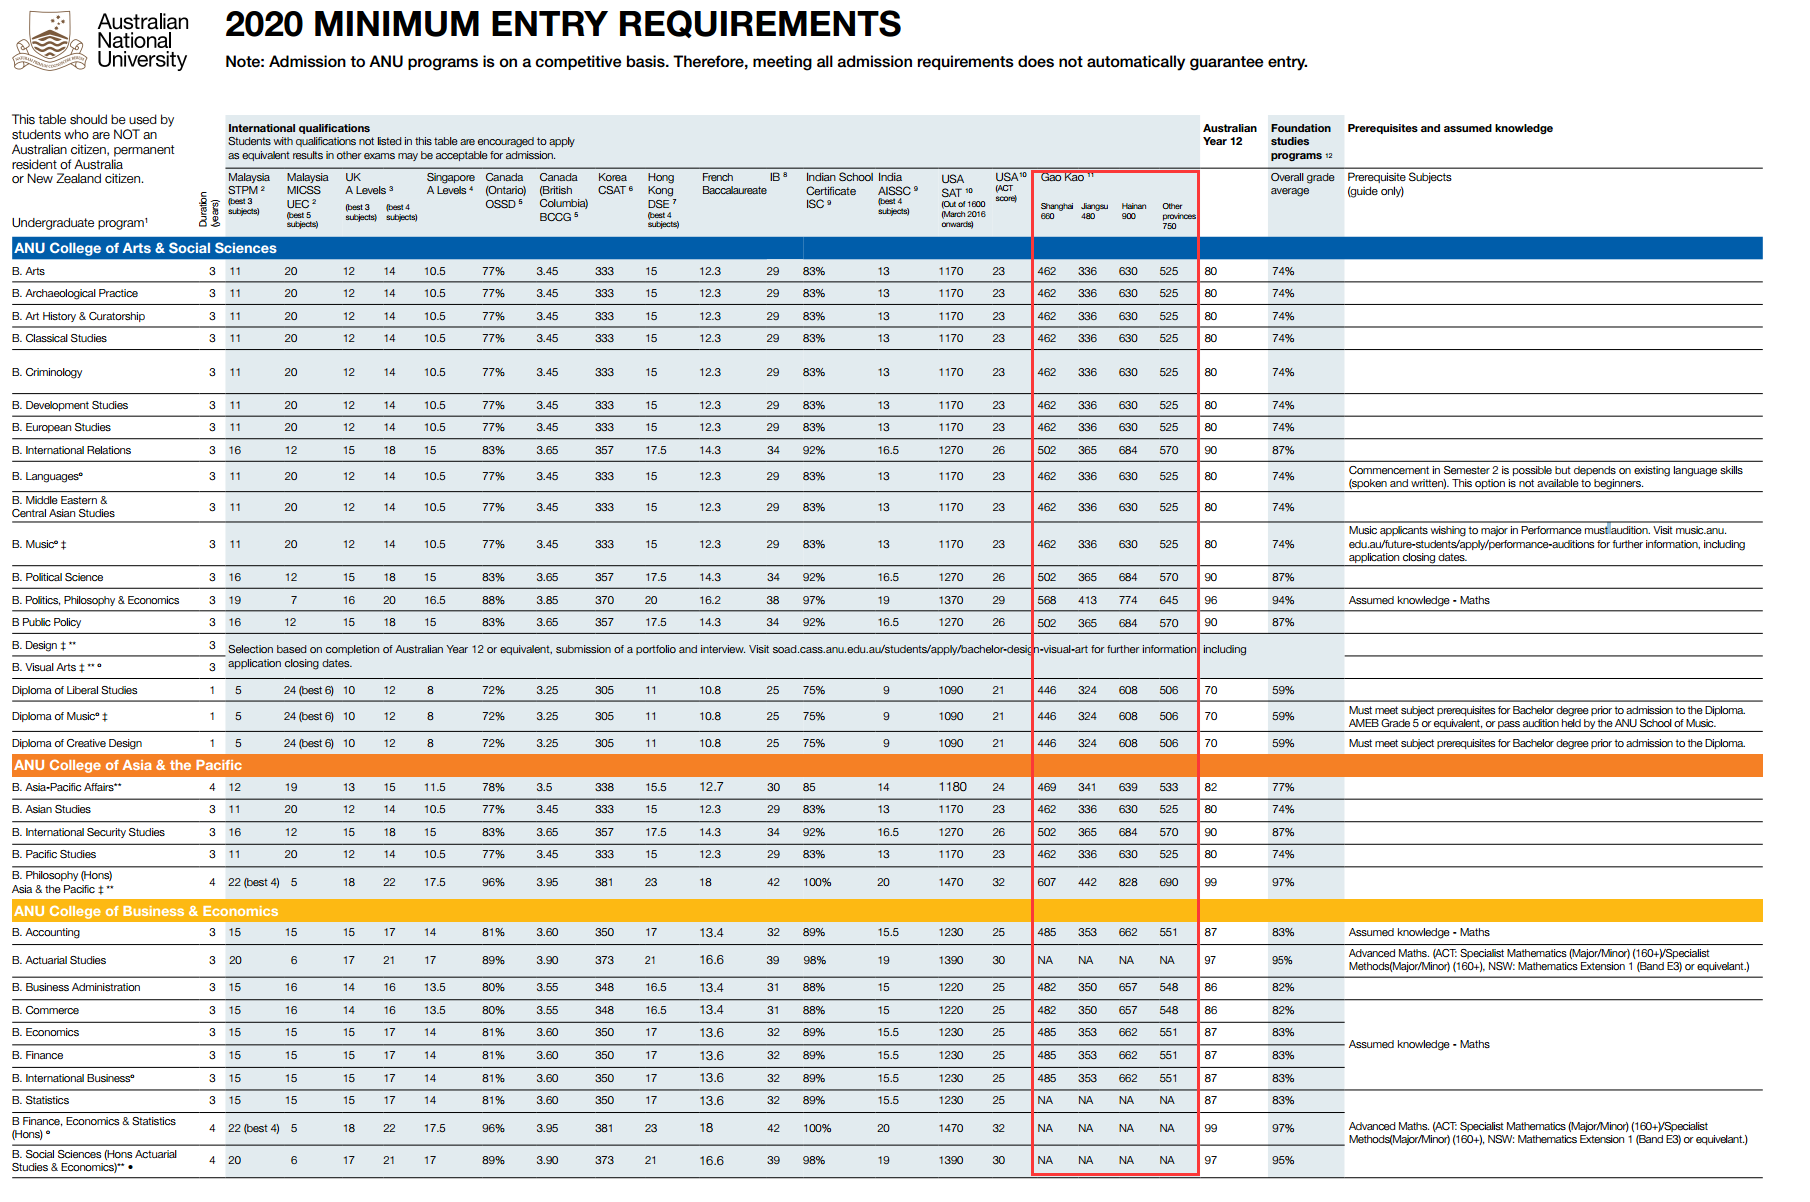The image size is (1810, 1202).
Task: Click the ANU College of Business & Economics header
Action: coord(146,911)
